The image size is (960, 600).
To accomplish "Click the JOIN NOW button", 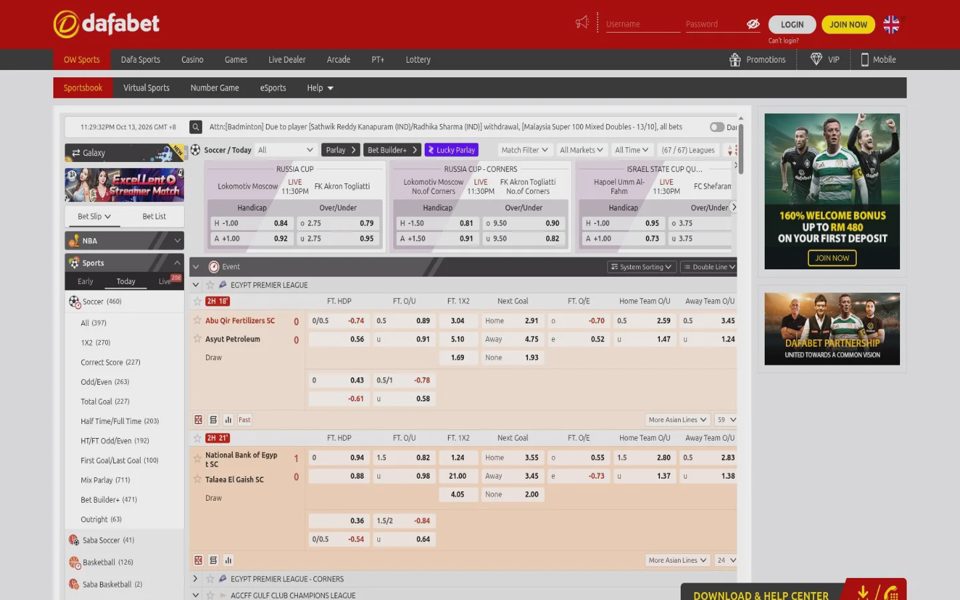I will pyautogui.click(x=848, y=24).
